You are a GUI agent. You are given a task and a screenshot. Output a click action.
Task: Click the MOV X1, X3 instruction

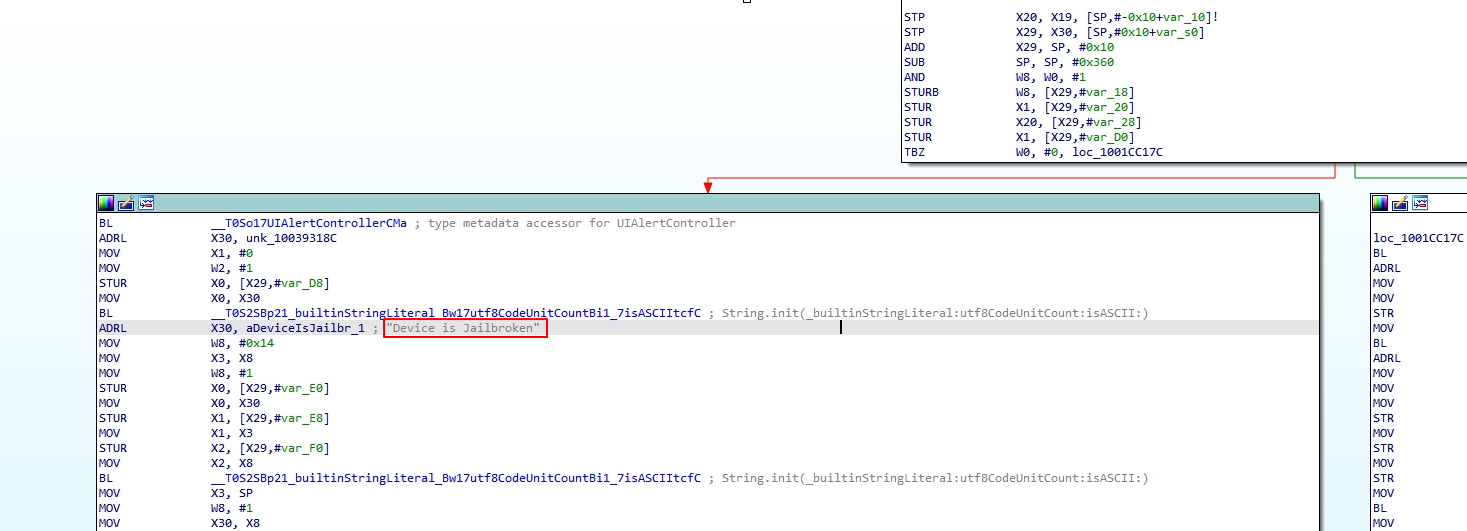click(175, 433)
